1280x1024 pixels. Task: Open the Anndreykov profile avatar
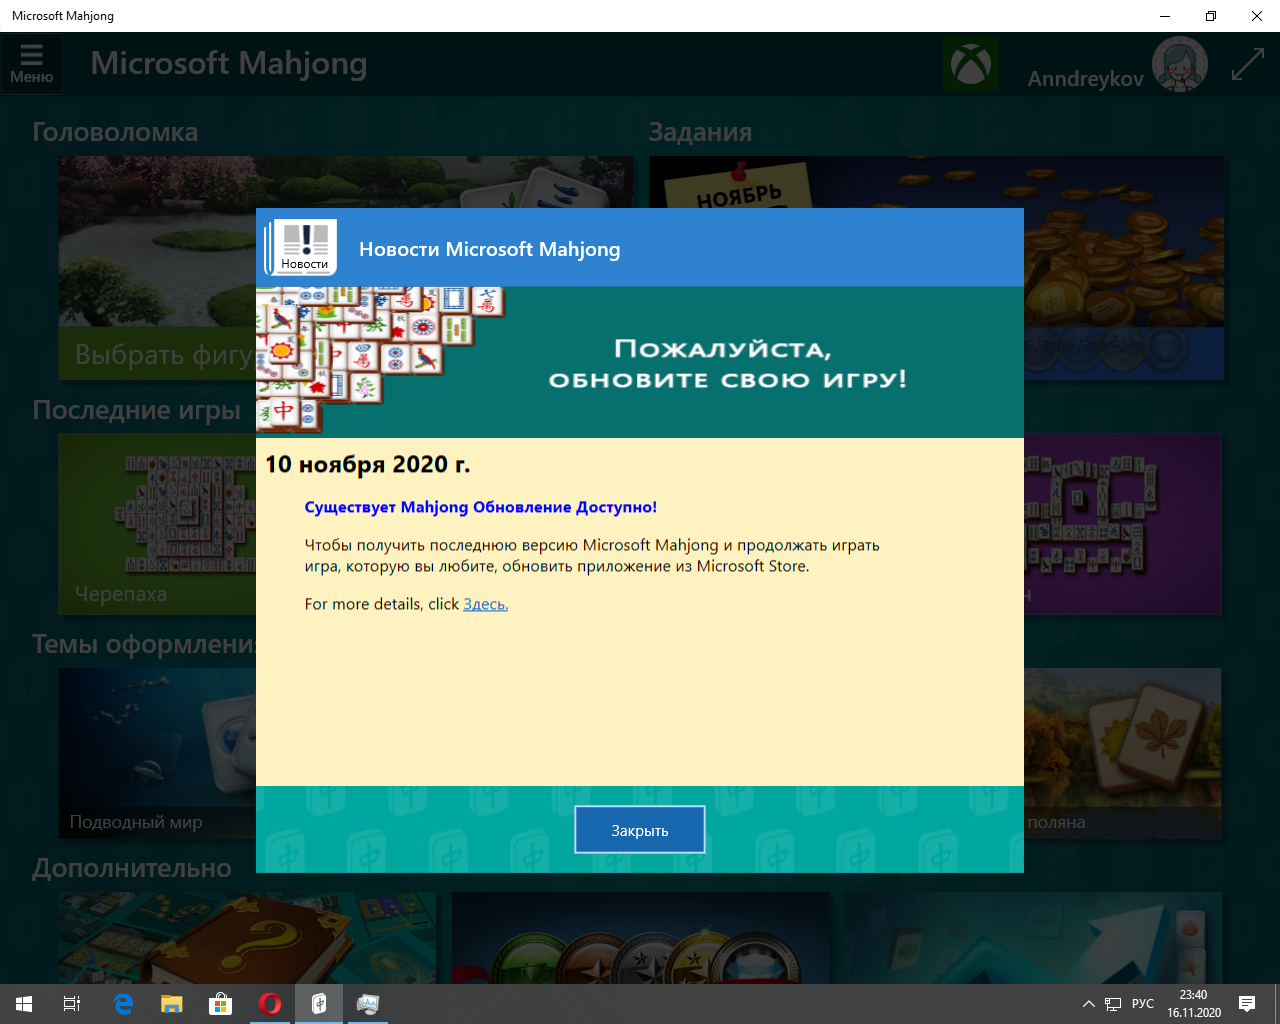[1179, 65]
